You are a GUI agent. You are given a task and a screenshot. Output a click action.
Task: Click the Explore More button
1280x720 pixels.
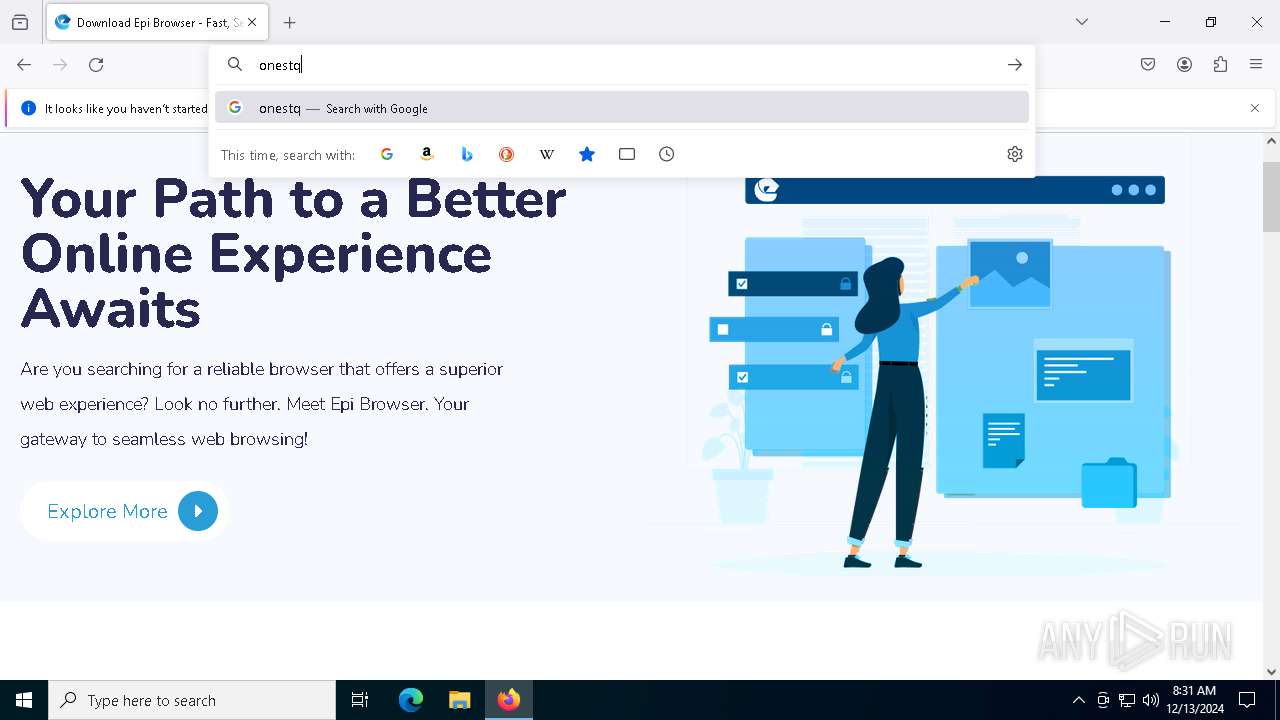pos(126,511)
